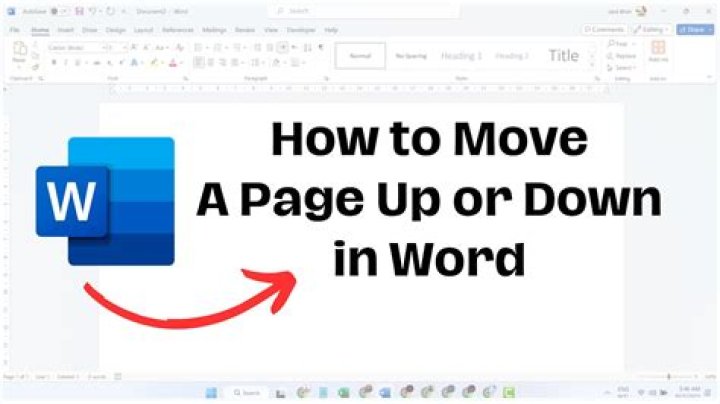Redo the last action
The height and width of the screenshot is (404, 720).
click(111, 11)
